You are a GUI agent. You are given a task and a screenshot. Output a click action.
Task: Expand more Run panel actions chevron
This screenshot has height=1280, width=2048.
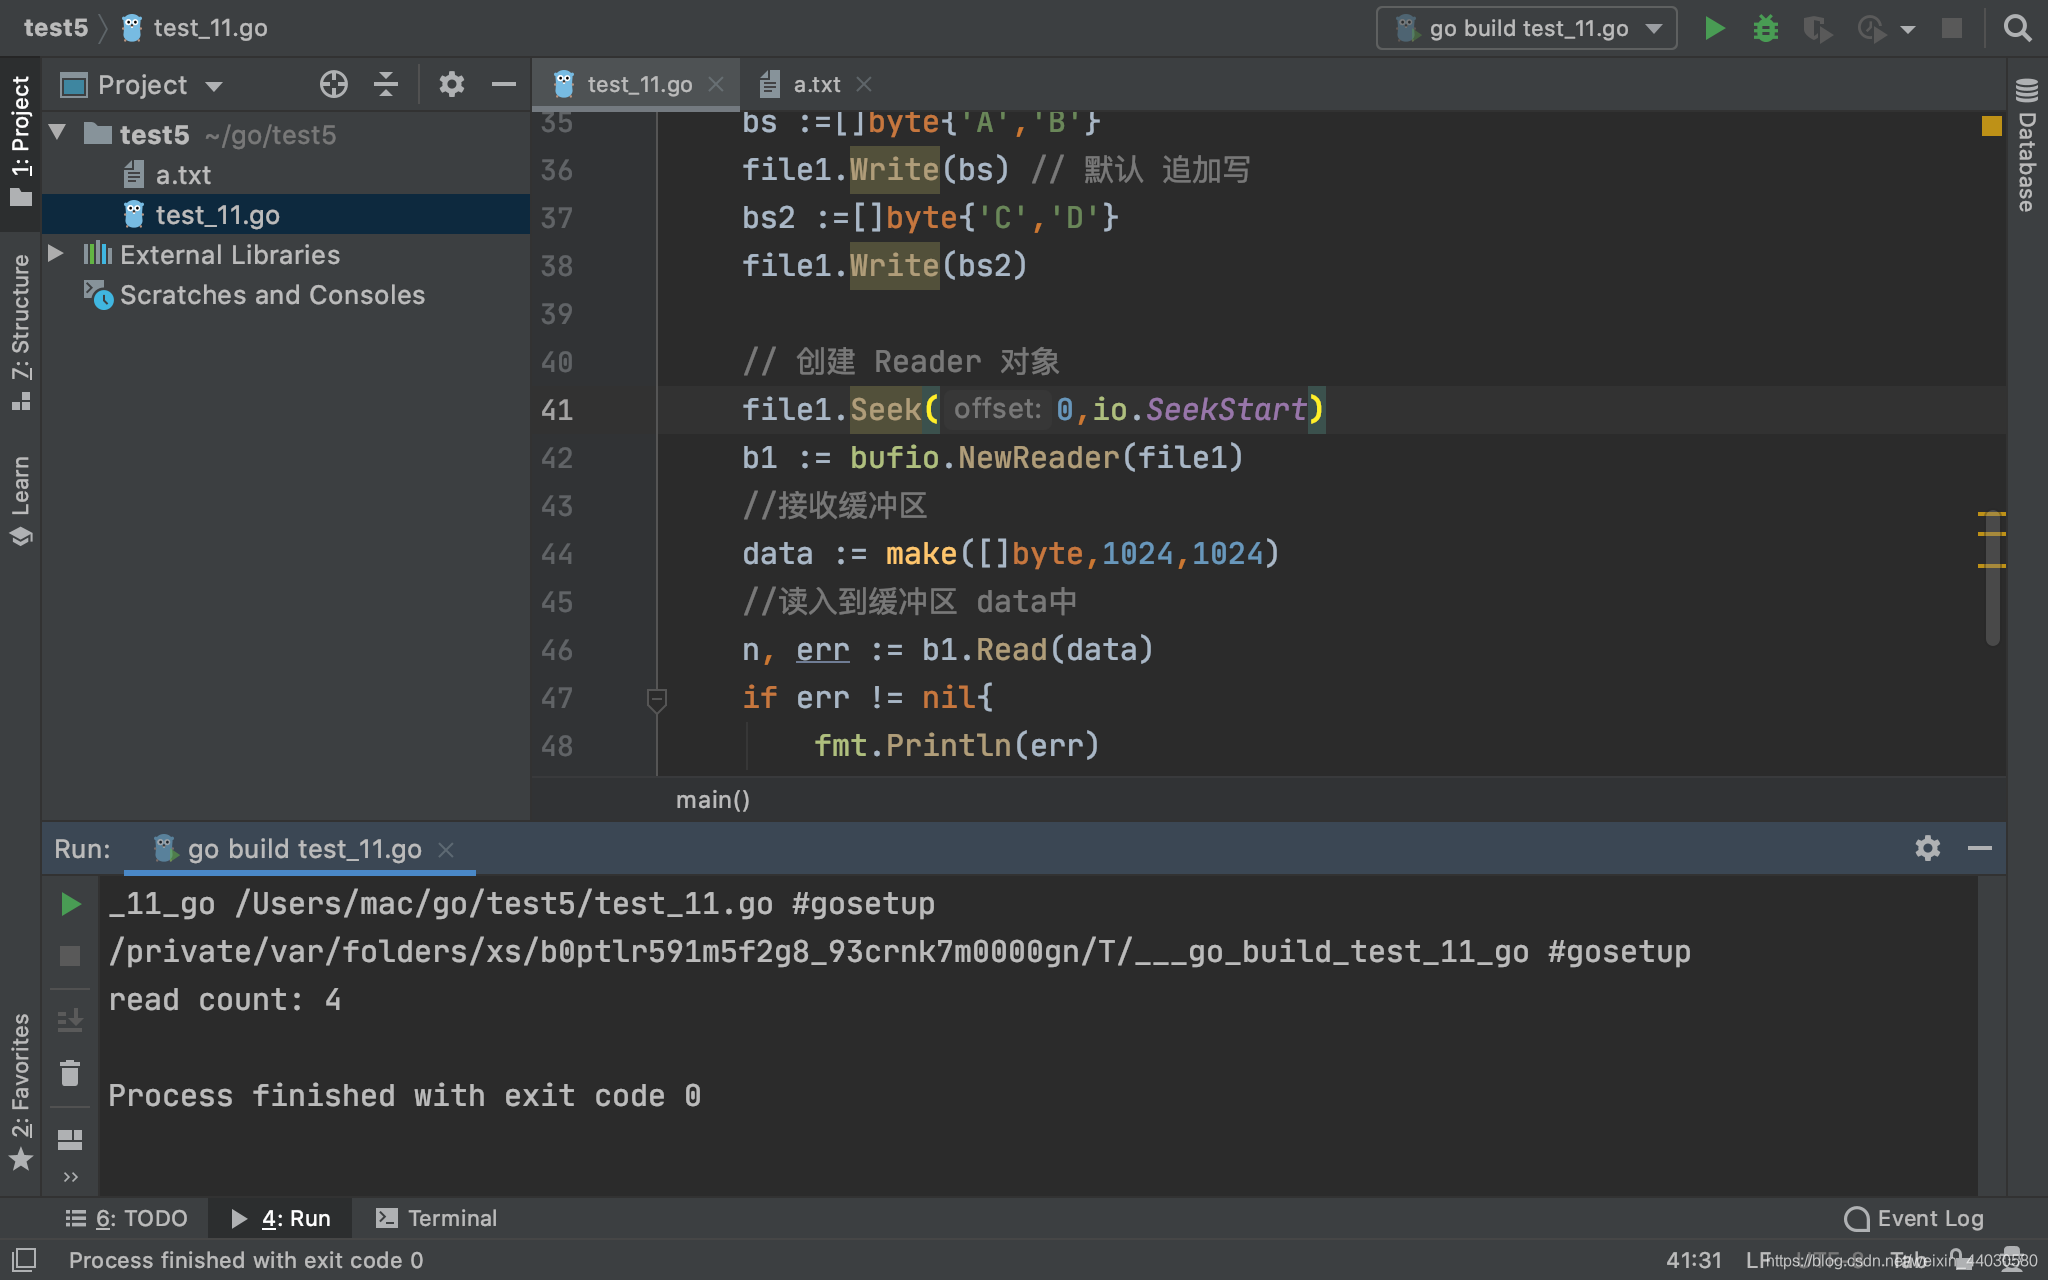(70, 1177)
